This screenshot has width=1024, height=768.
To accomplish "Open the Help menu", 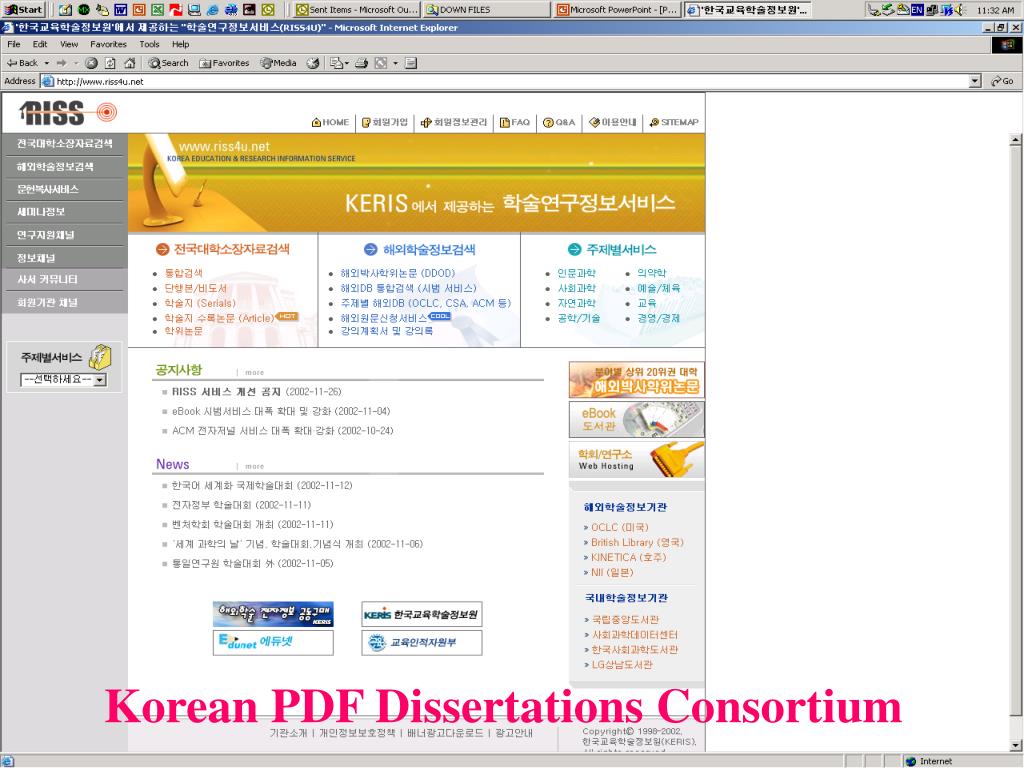I will coord(181,44).
